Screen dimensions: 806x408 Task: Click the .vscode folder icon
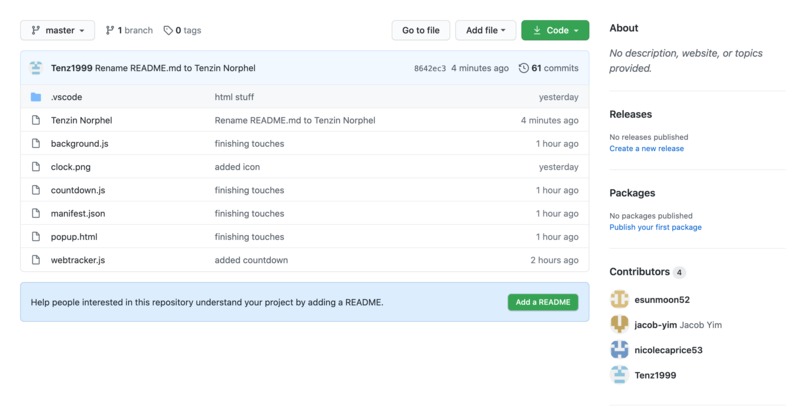click(35, 97)
